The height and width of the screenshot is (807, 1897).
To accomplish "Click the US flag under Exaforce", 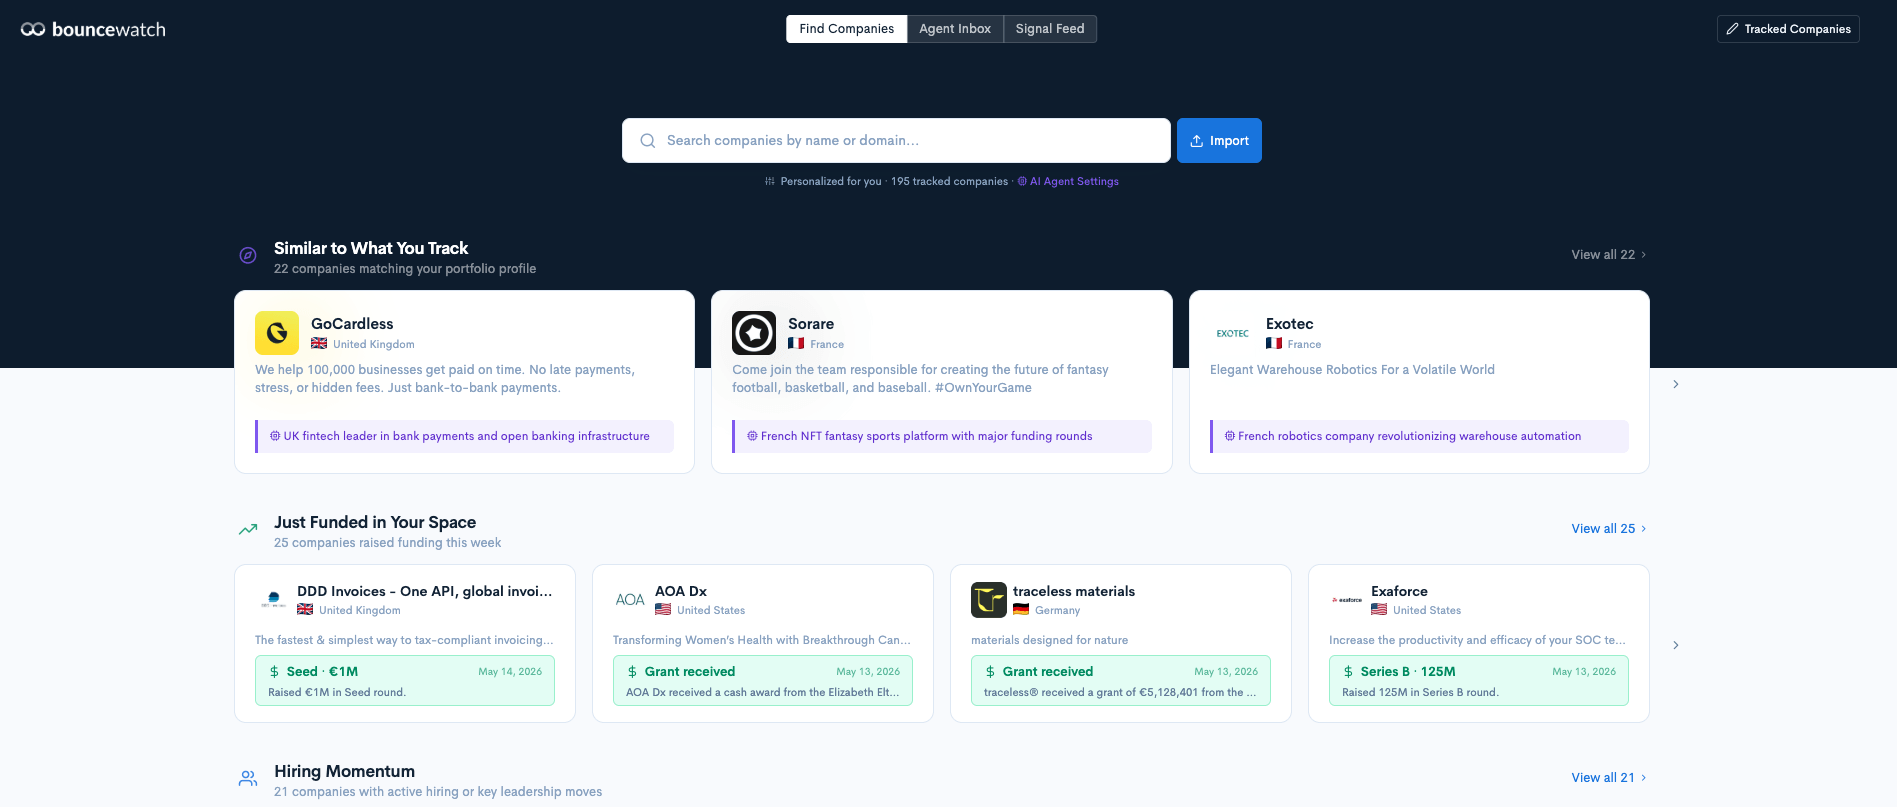I will 1379,610.
